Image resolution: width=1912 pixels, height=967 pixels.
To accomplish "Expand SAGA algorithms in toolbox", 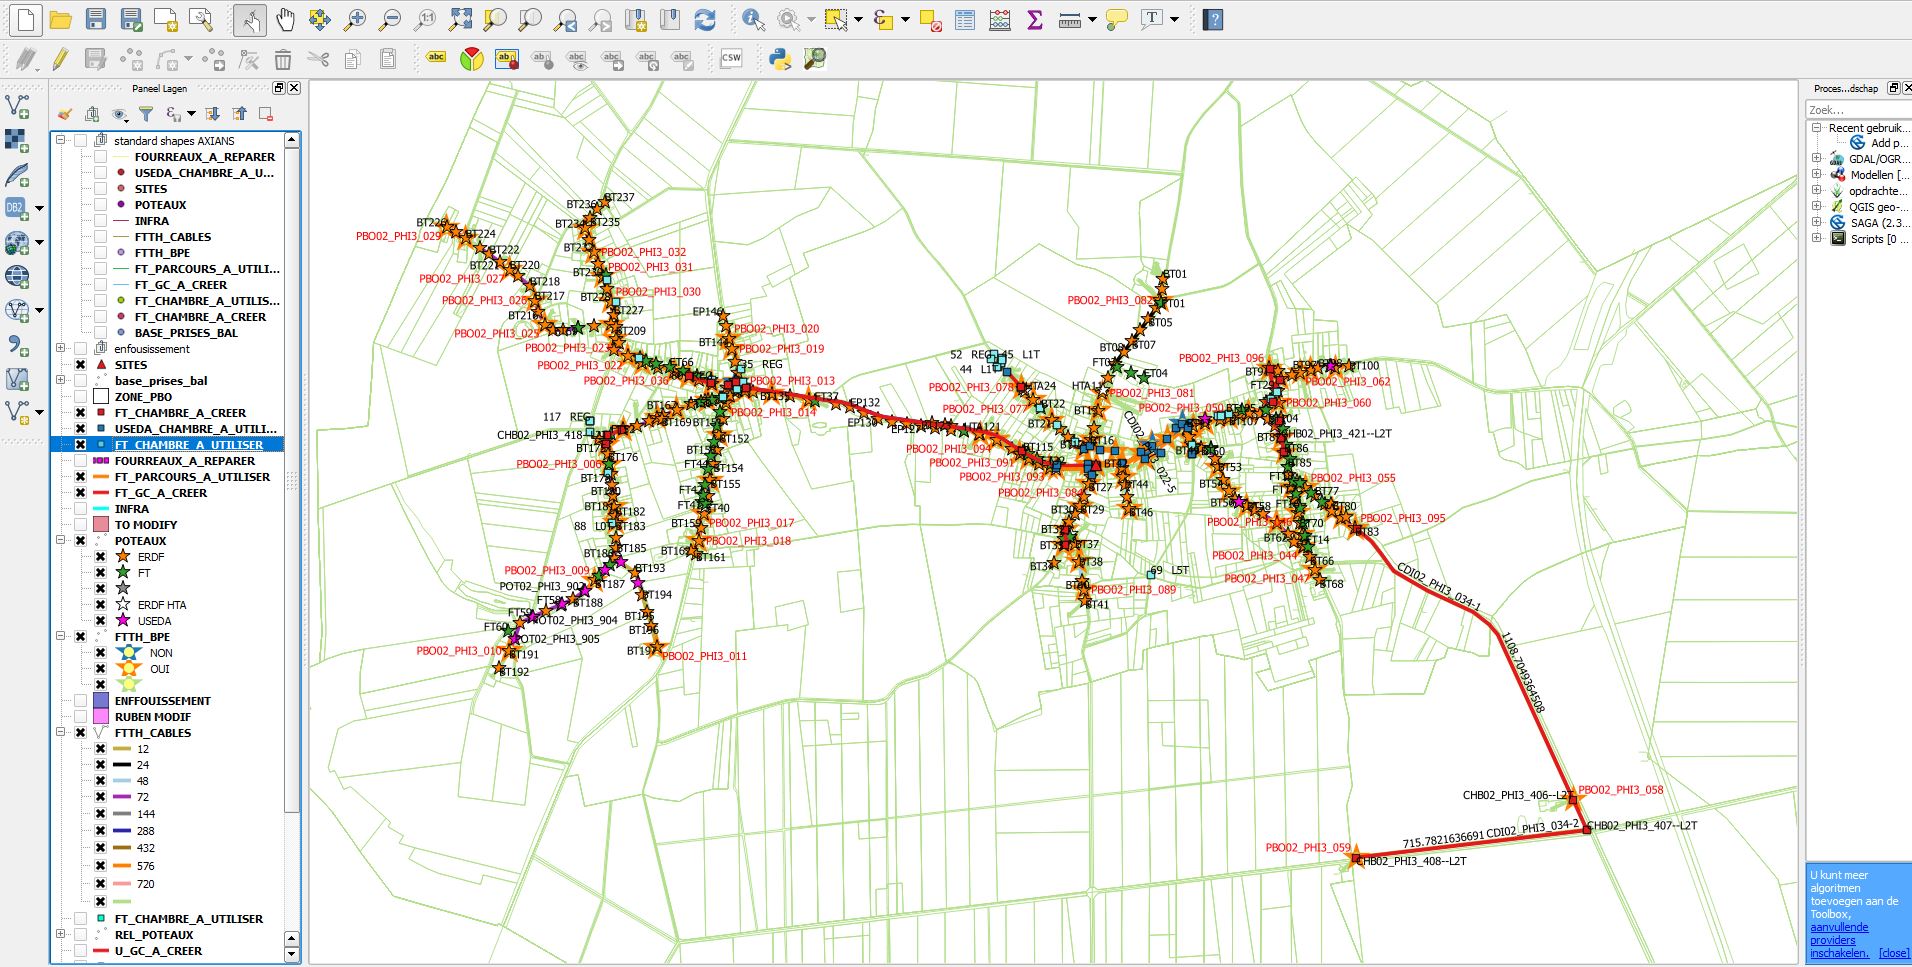I will (1817, 222).
